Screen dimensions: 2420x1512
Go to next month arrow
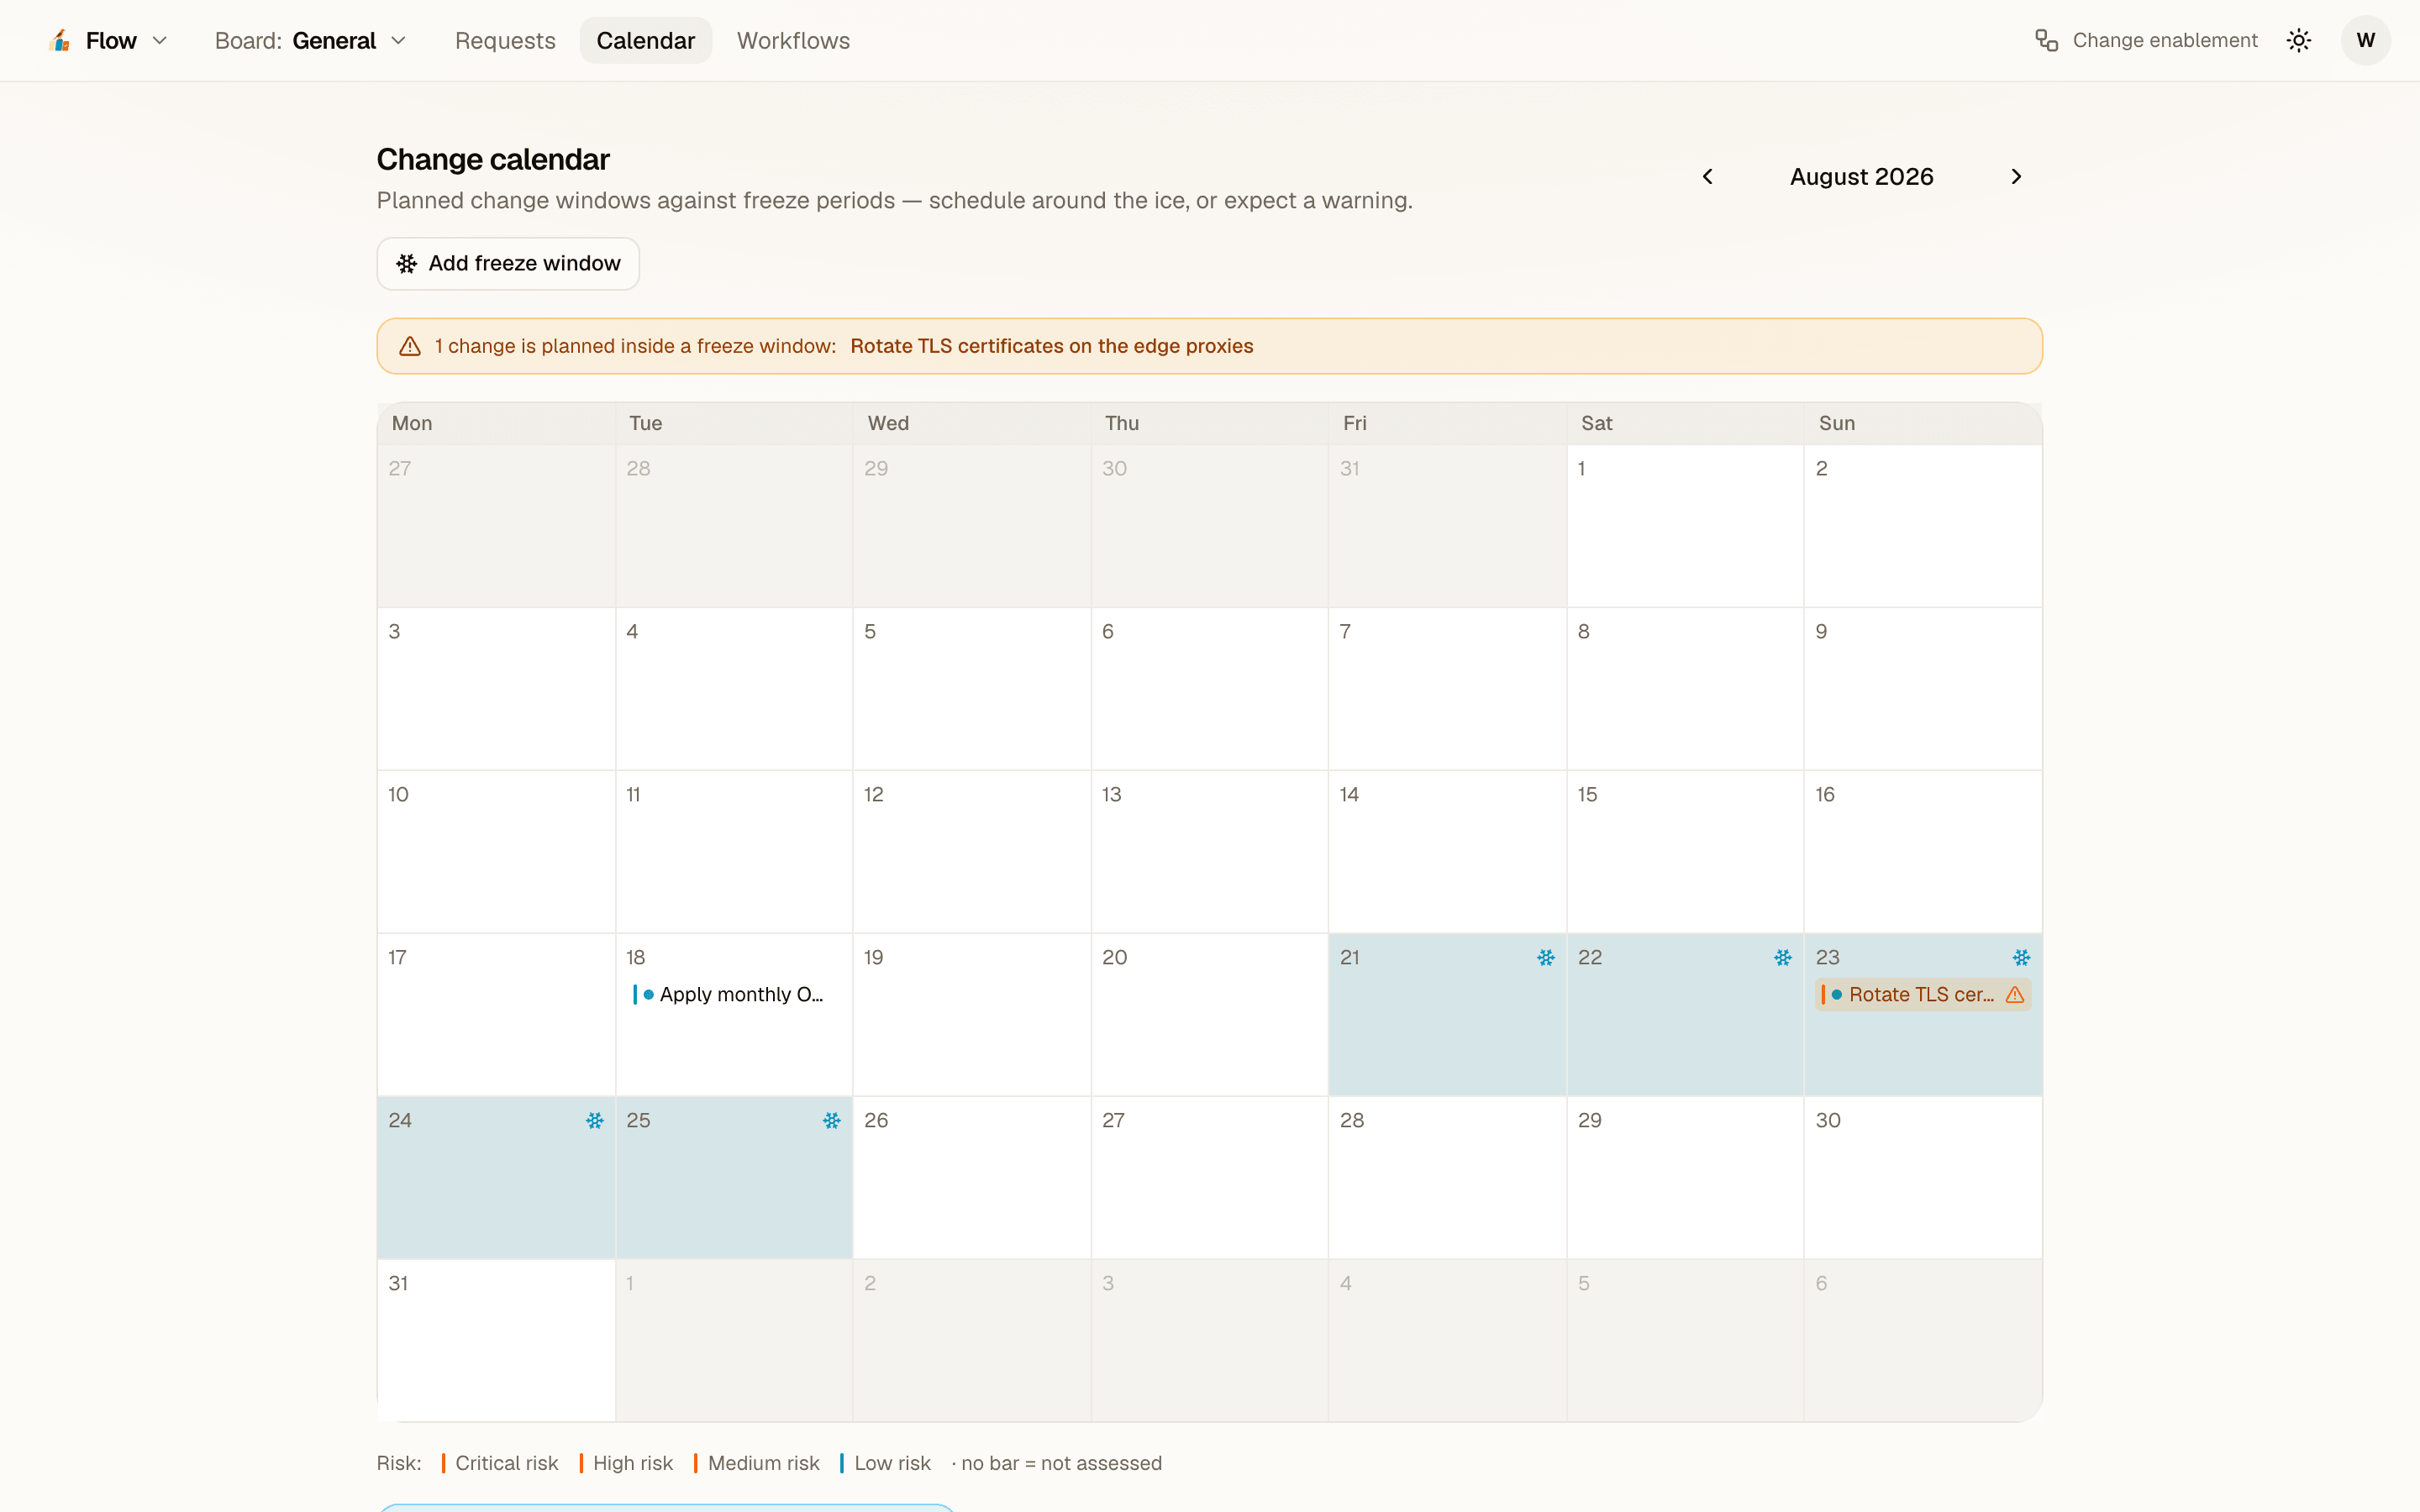2016,177
